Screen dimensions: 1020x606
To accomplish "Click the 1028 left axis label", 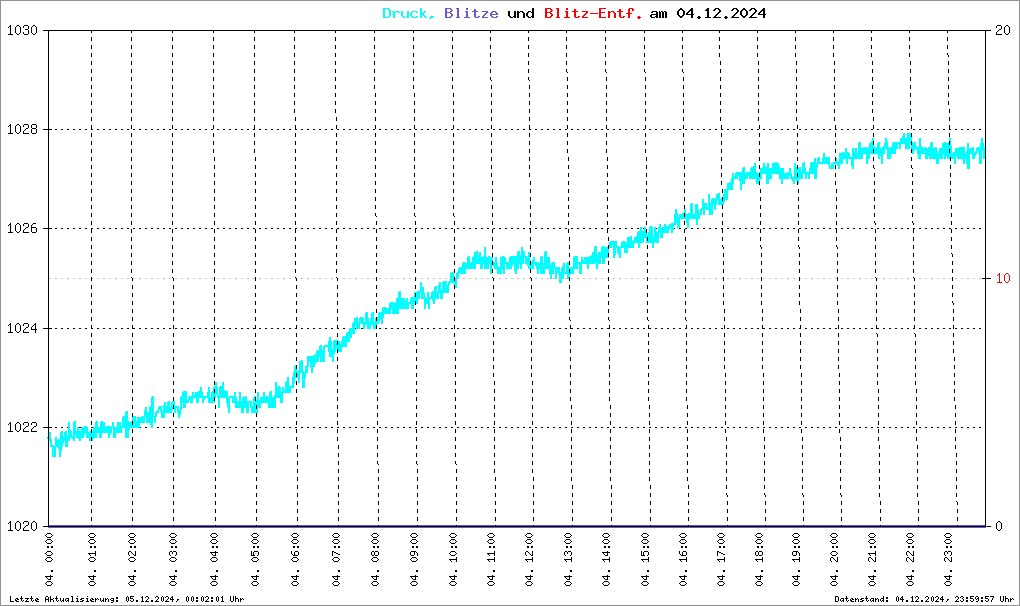I will point(22,129).
